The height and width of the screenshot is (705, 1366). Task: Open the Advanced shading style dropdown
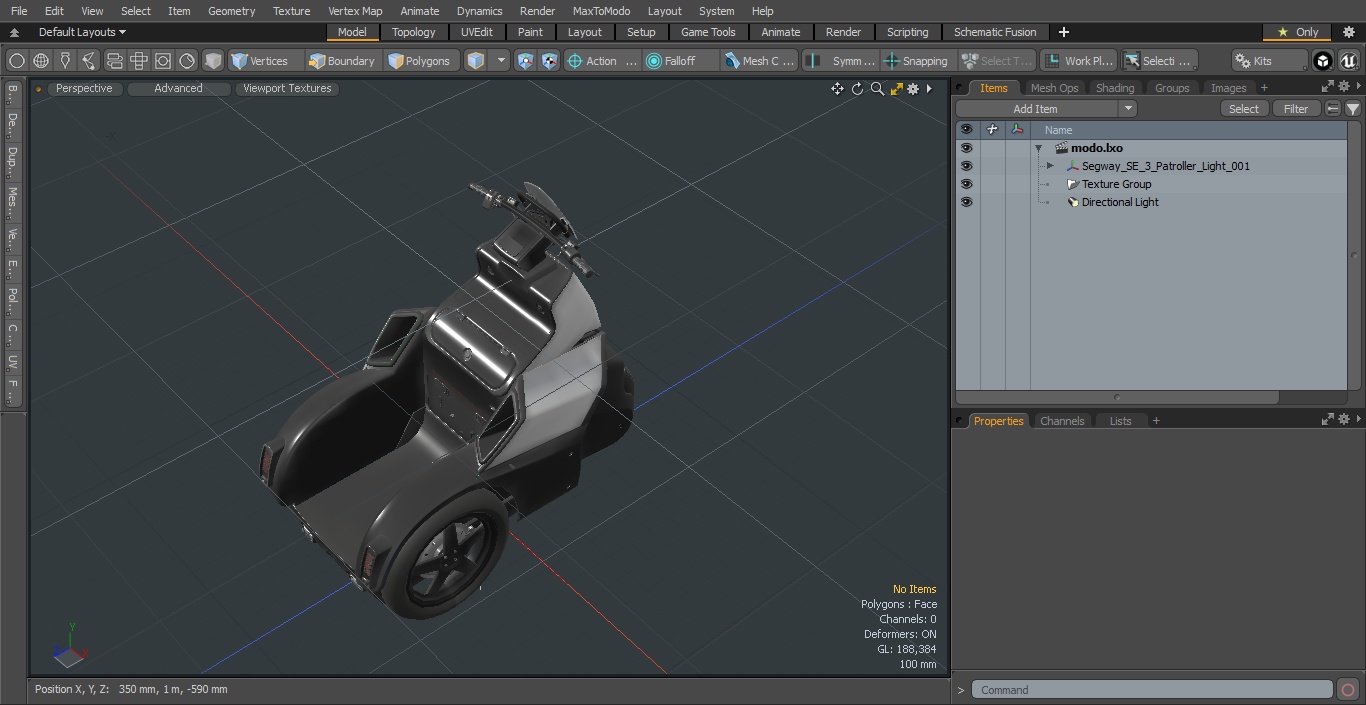(178, 88)
